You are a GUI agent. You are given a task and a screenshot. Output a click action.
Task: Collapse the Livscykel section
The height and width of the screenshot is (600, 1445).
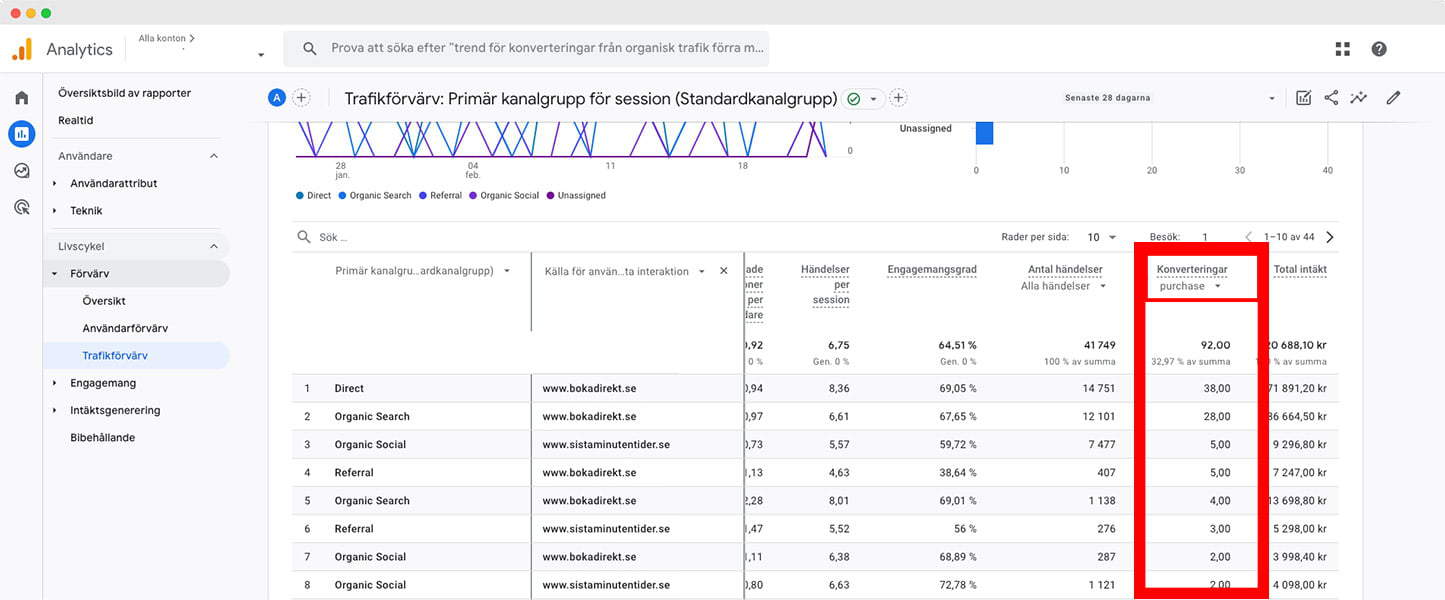click(x=213, y=246)
